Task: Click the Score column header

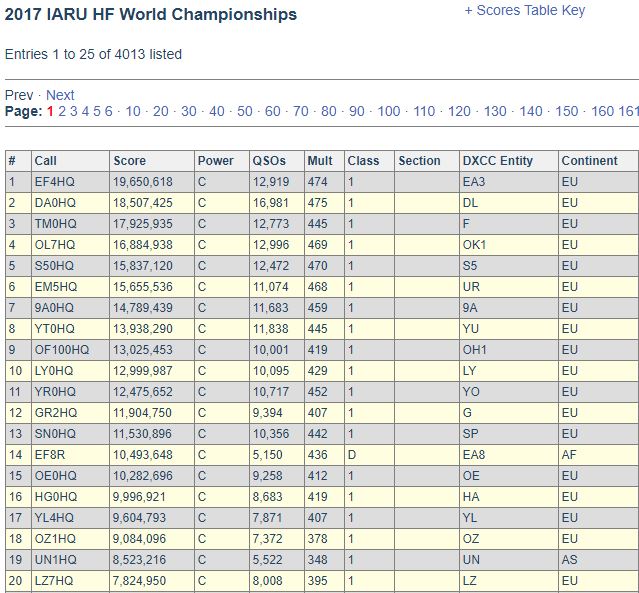Action: point(130,161)
